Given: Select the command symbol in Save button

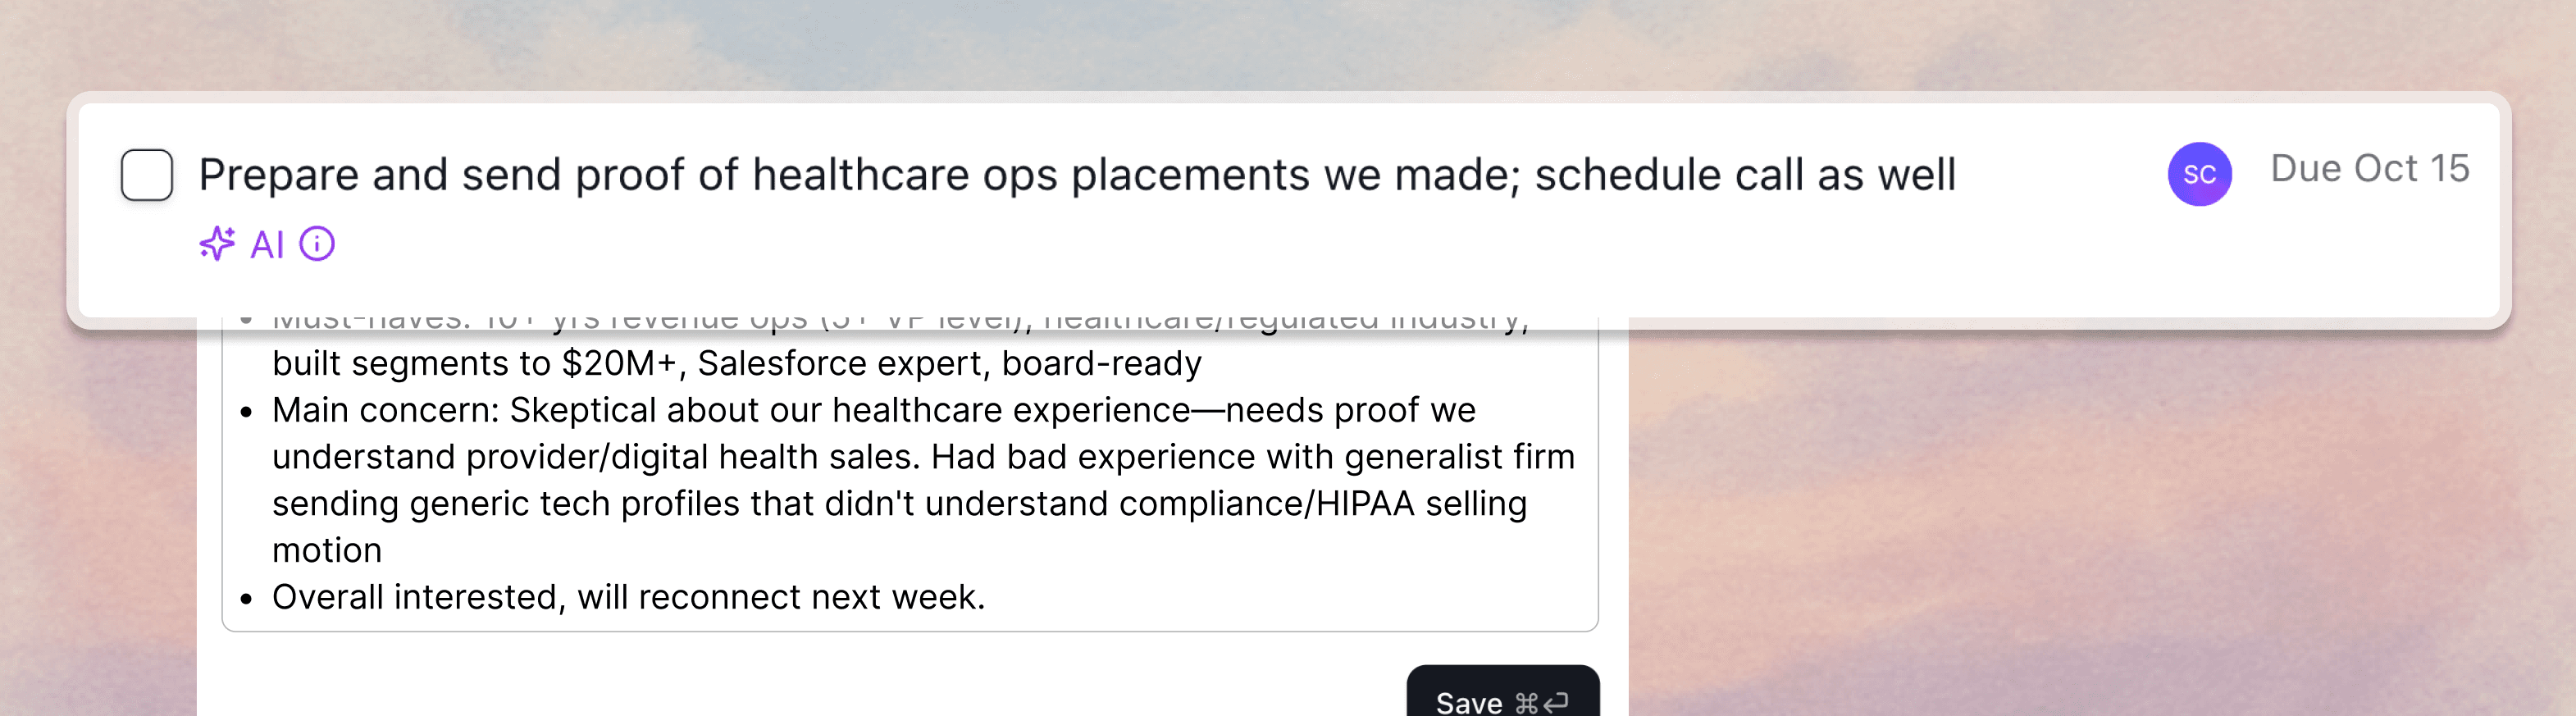Looking at the screenshot, I should 1526,702.
